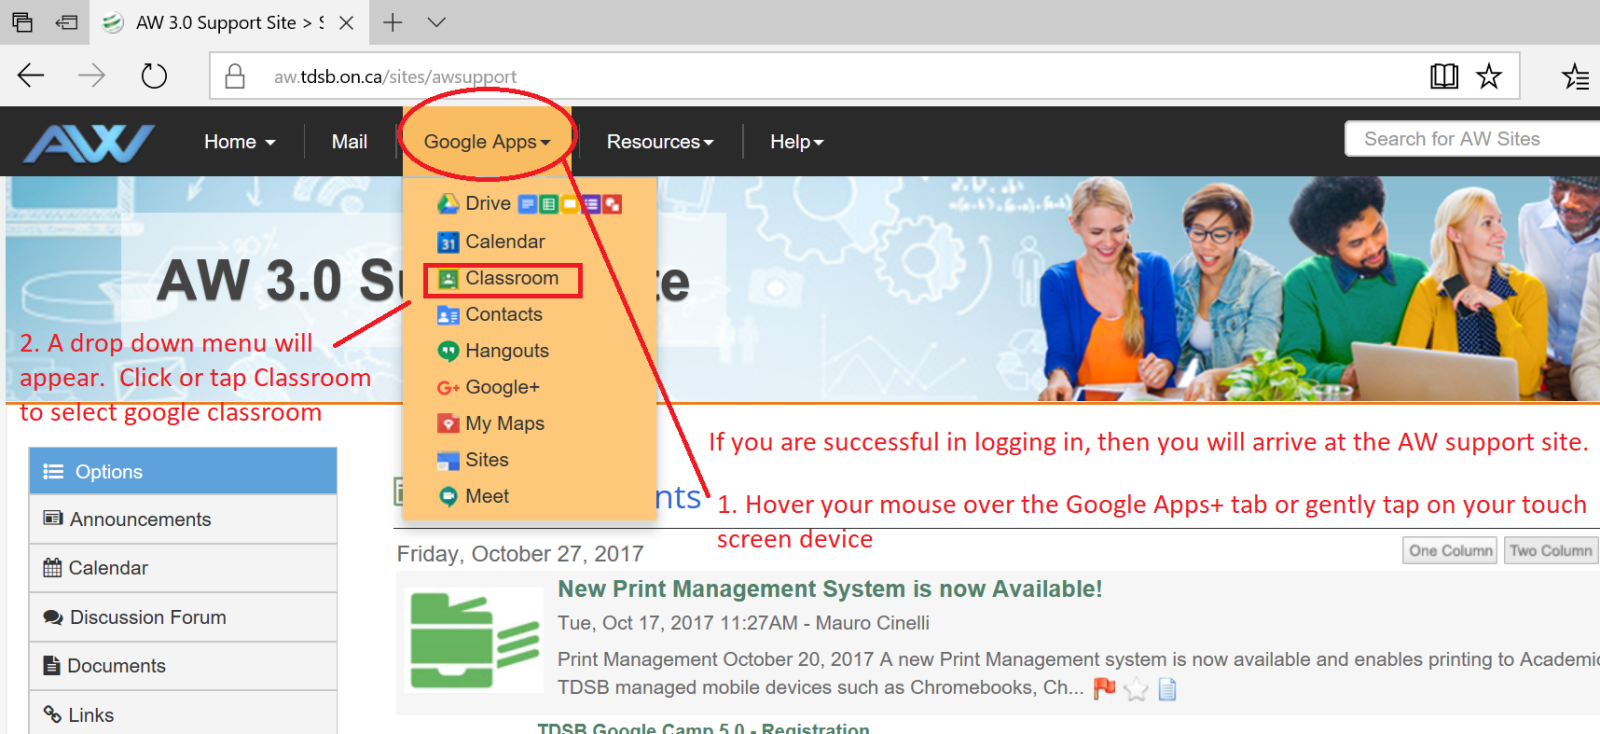The height and width of the screenshot is (734, 1600).
Task: Show tab previews chevron
Action: pyautogui.click(x=437, y=22)
